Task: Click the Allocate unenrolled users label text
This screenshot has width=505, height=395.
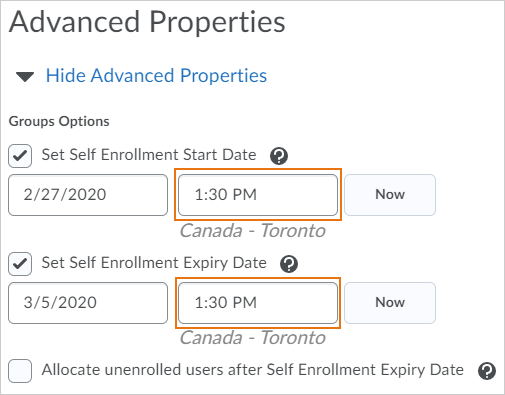Action: (253, 370)
